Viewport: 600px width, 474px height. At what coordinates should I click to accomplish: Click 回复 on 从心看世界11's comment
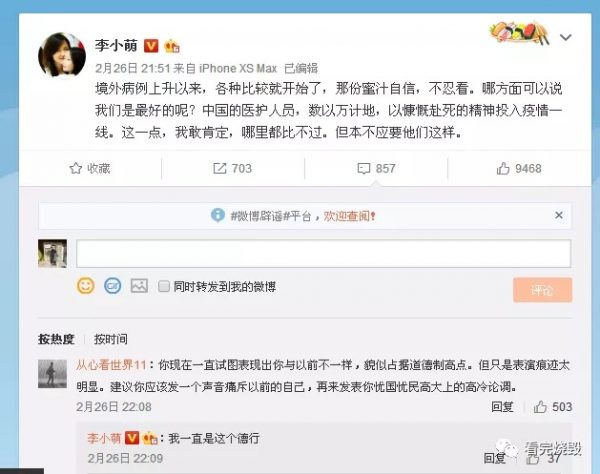[502, 407]
